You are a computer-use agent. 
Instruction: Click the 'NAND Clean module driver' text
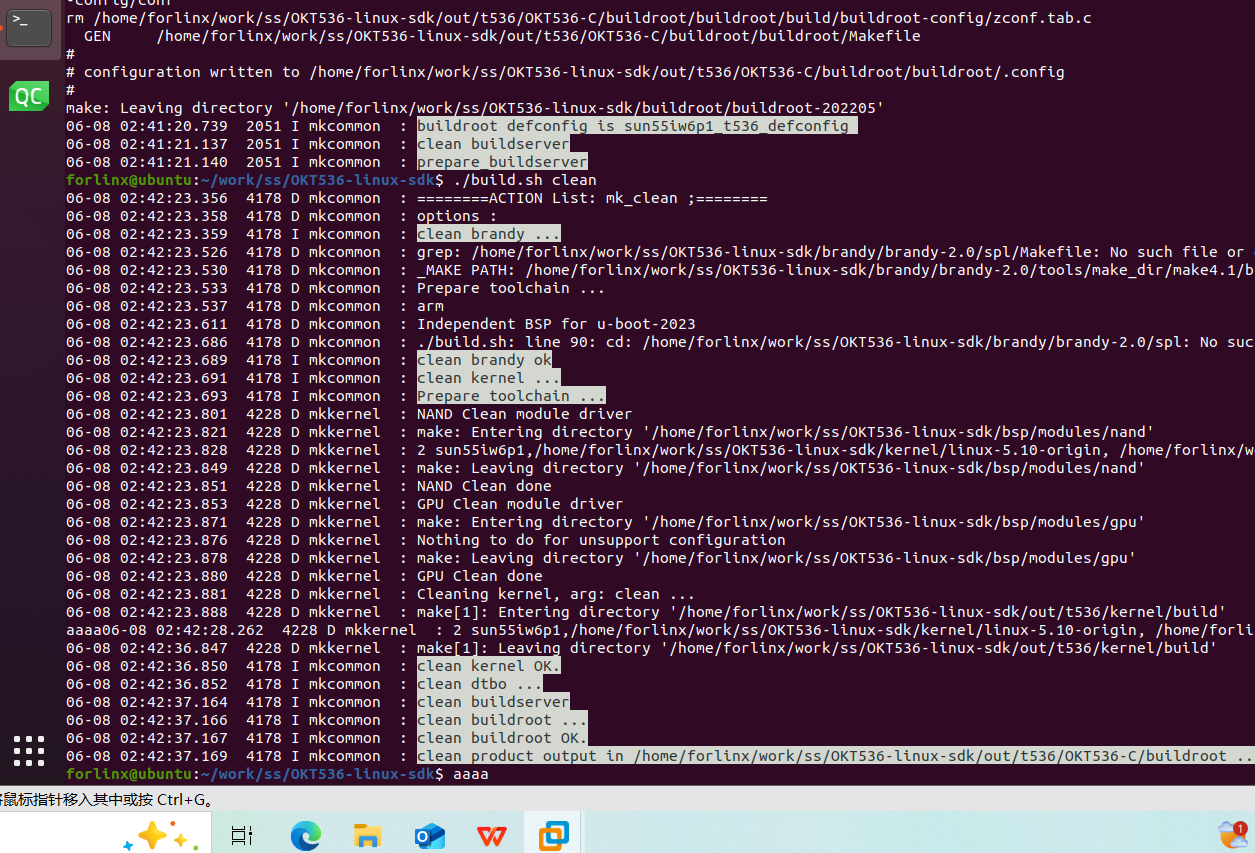click(525, 414)
